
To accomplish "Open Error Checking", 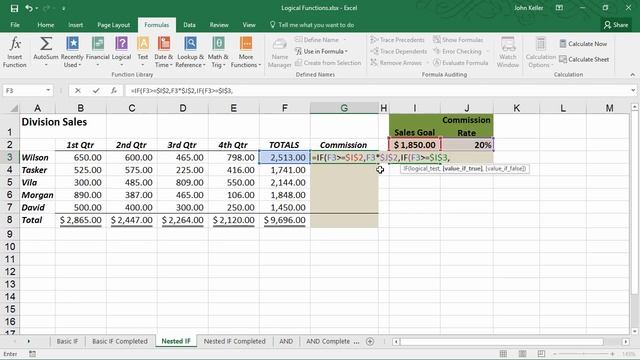I will [x=457, y=51].
